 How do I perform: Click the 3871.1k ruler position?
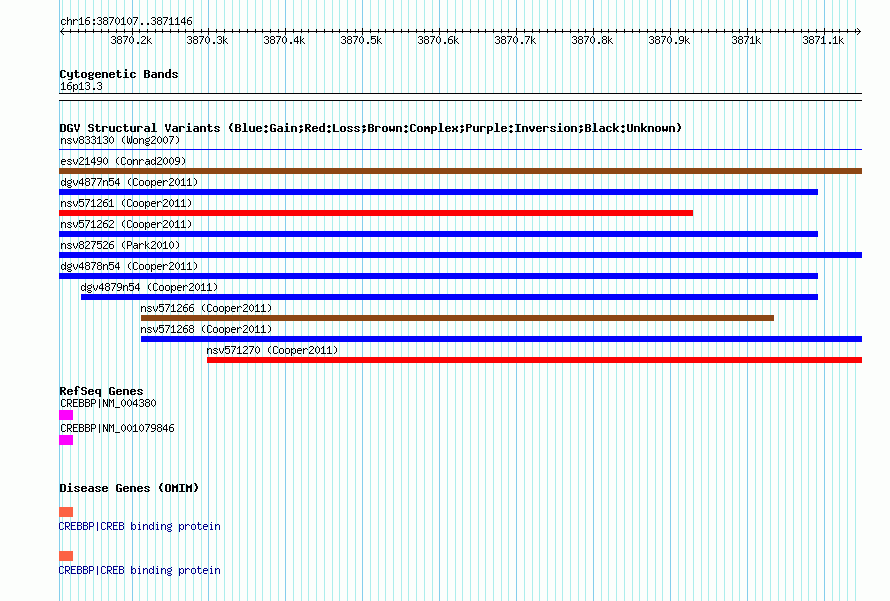823,40
